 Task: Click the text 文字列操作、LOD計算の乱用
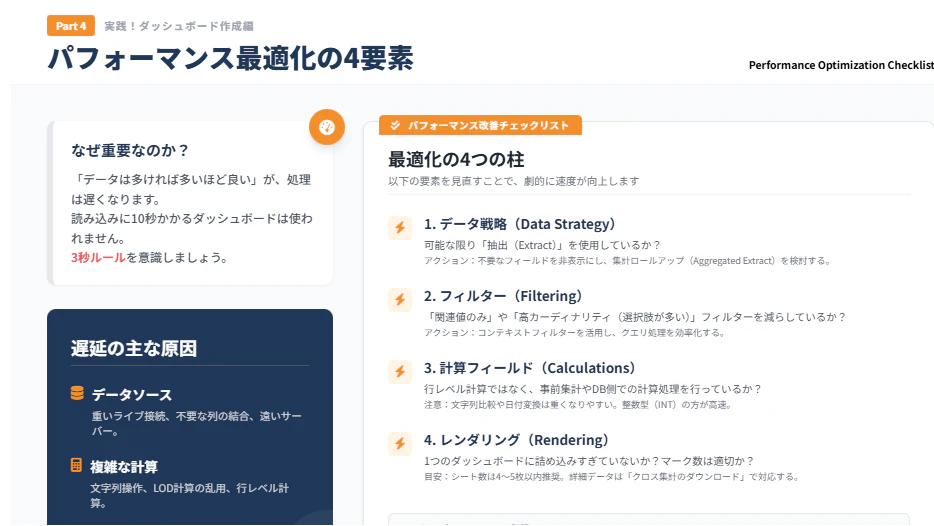point(160,488)
